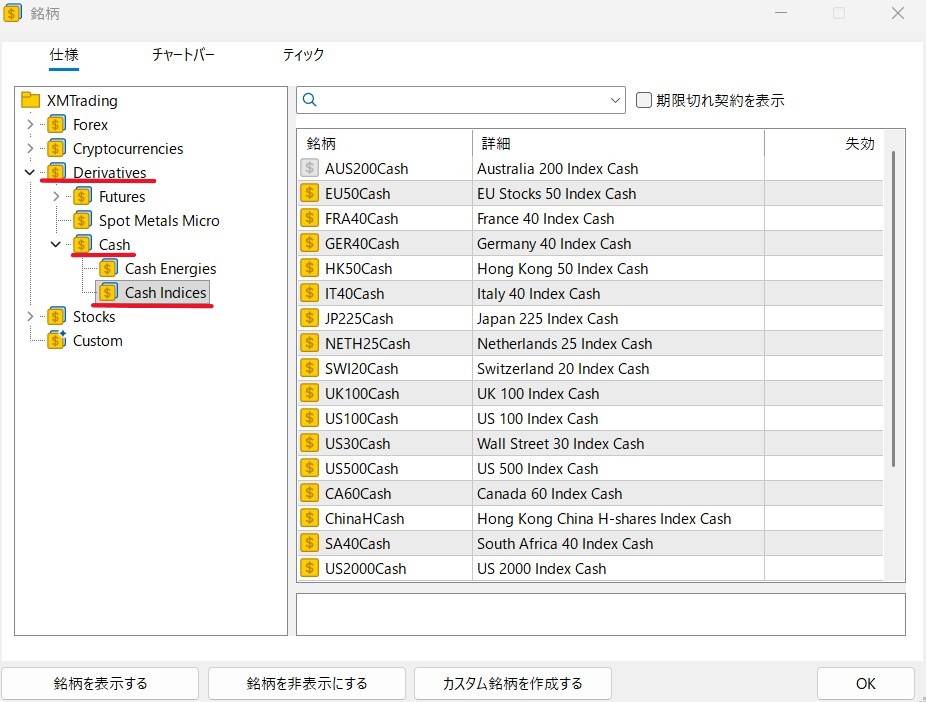Click the Cryptocurrencies group coin icon

click(56, 148)
